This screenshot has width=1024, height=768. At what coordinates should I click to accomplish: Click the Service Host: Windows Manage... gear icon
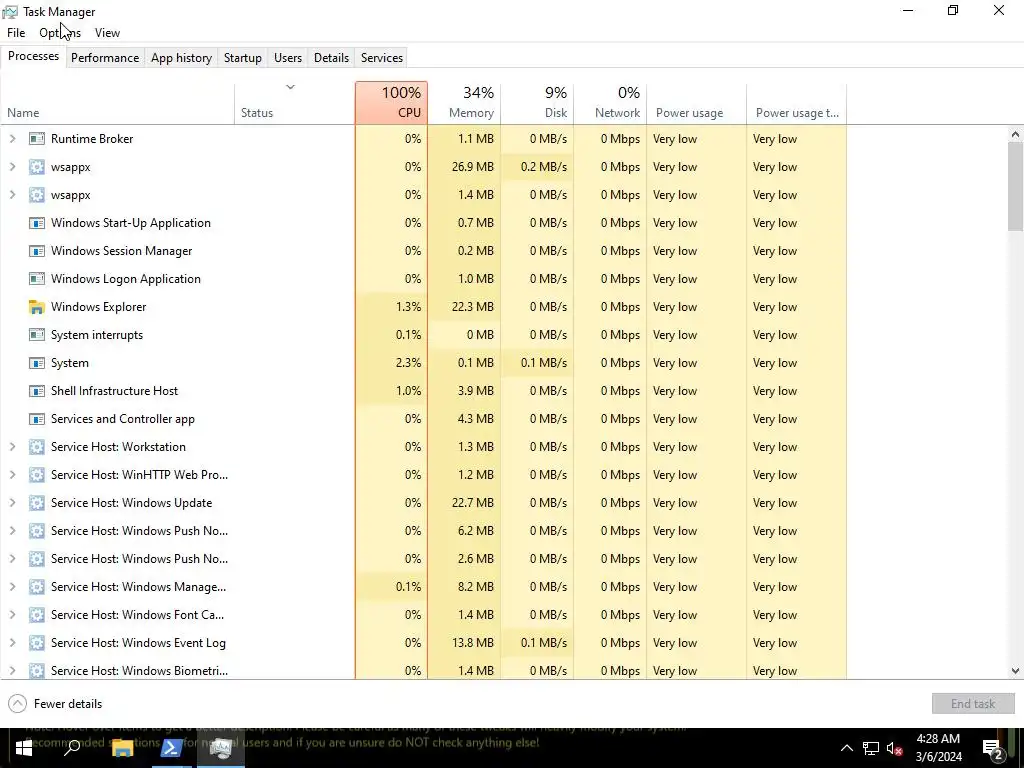[37, 587]
